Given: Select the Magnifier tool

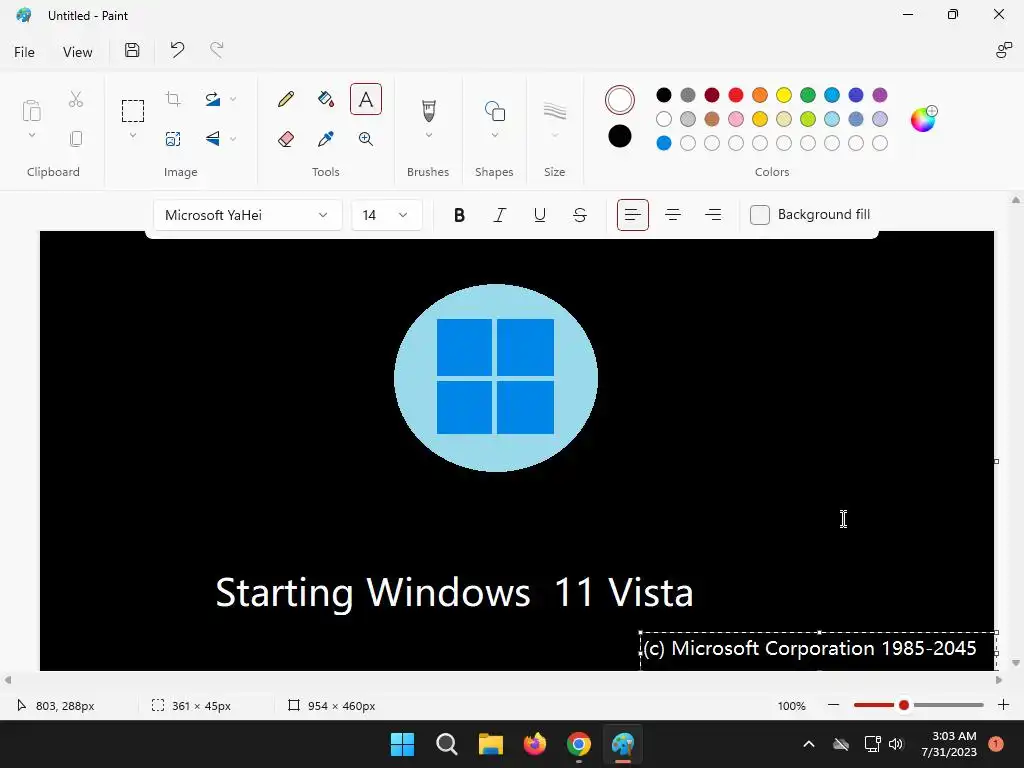Looking at the screenshot, I should (366, 138).
